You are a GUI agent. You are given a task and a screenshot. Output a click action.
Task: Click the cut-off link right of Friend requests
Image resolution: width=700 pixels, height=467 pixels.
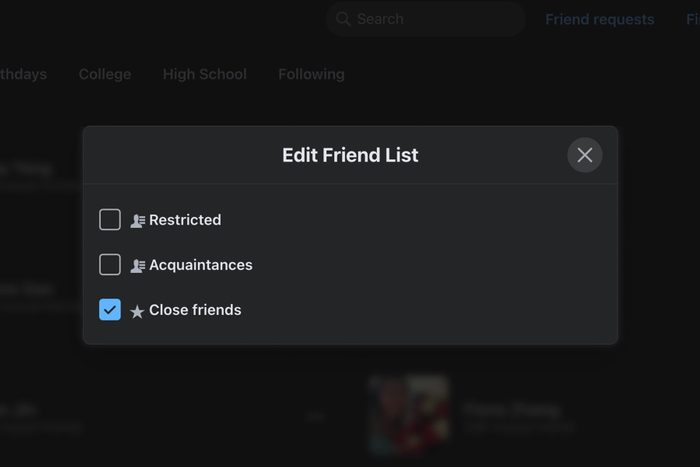[x=692, y=19]
